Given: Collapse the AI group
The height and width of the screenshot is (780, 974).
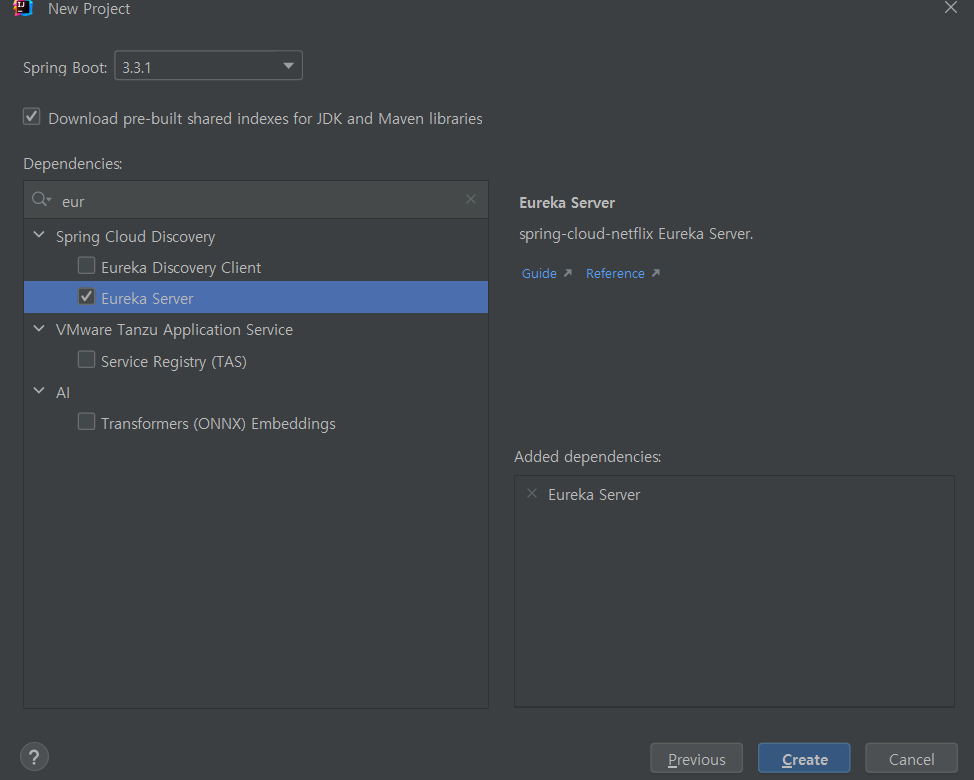Looking at the screenshot, I should [39, 391].
